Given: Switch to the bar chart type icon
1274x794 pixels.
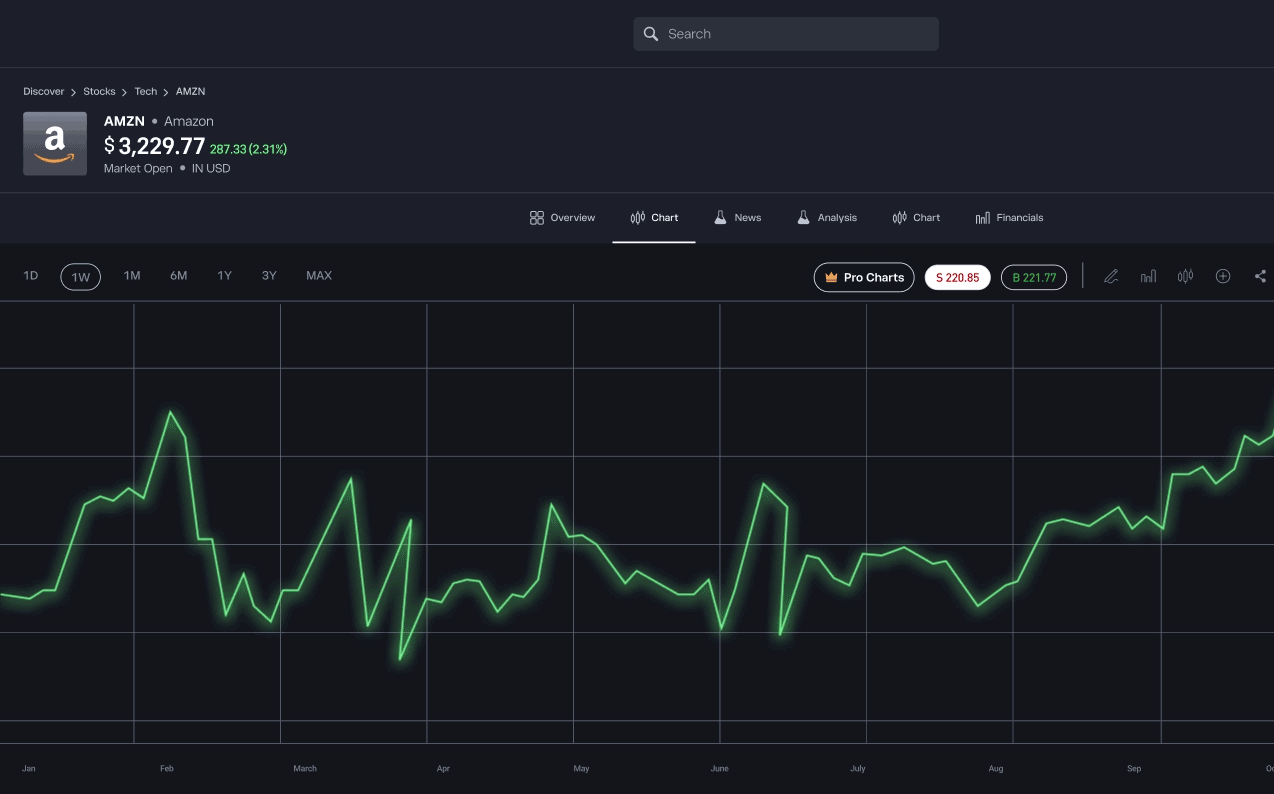Looking at the screenshot, I should point(1148,277).
